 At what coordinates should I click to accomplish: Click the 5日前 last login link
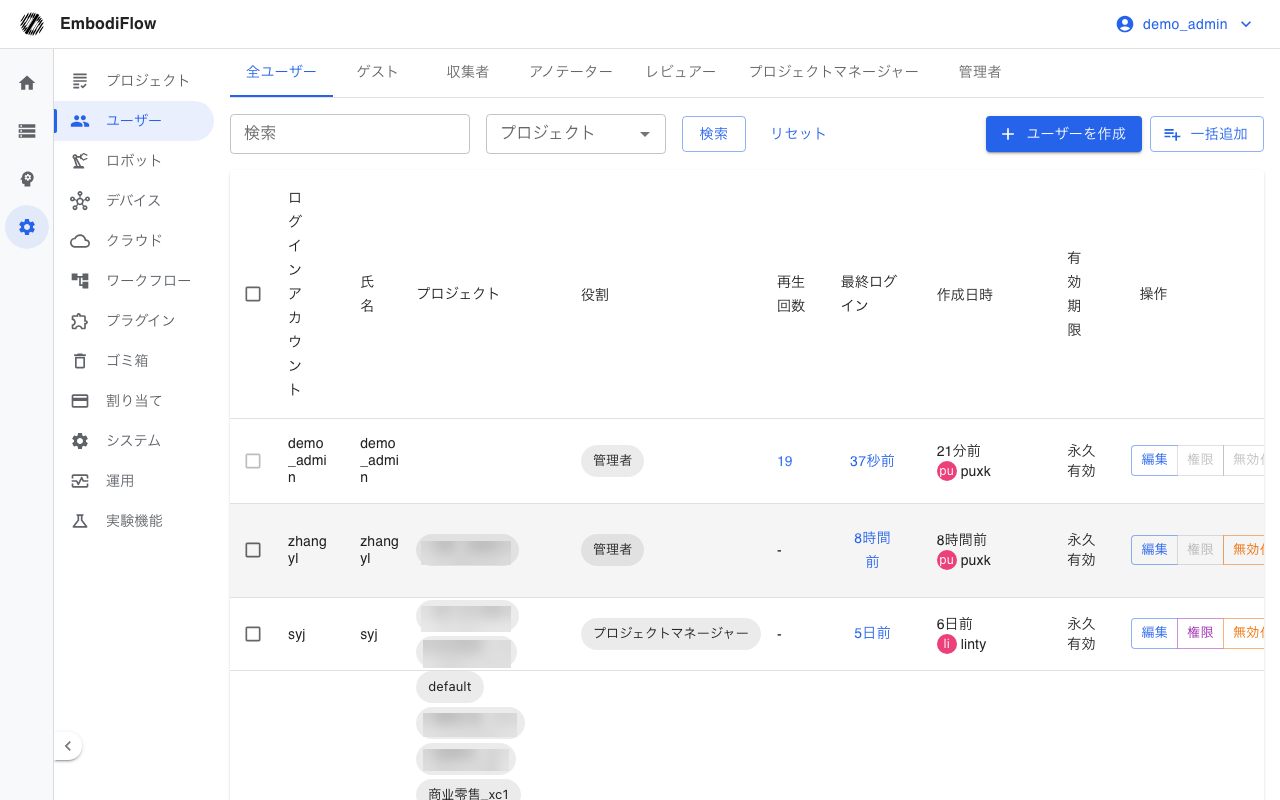[x=872, y=633]
